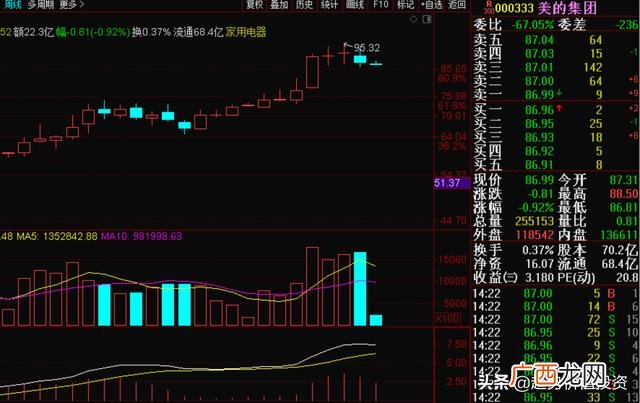640x403 pixels.
Task: Click 买四 bid price 86.92
Action: click(x=539, y=151)
